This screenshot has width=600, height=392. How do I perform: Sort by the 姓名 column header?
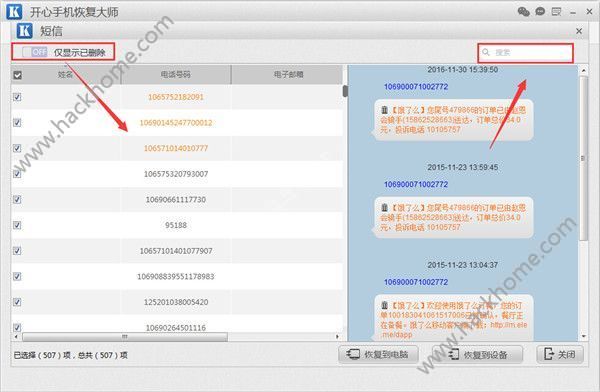pyautogui.click(x=65, y=74)
